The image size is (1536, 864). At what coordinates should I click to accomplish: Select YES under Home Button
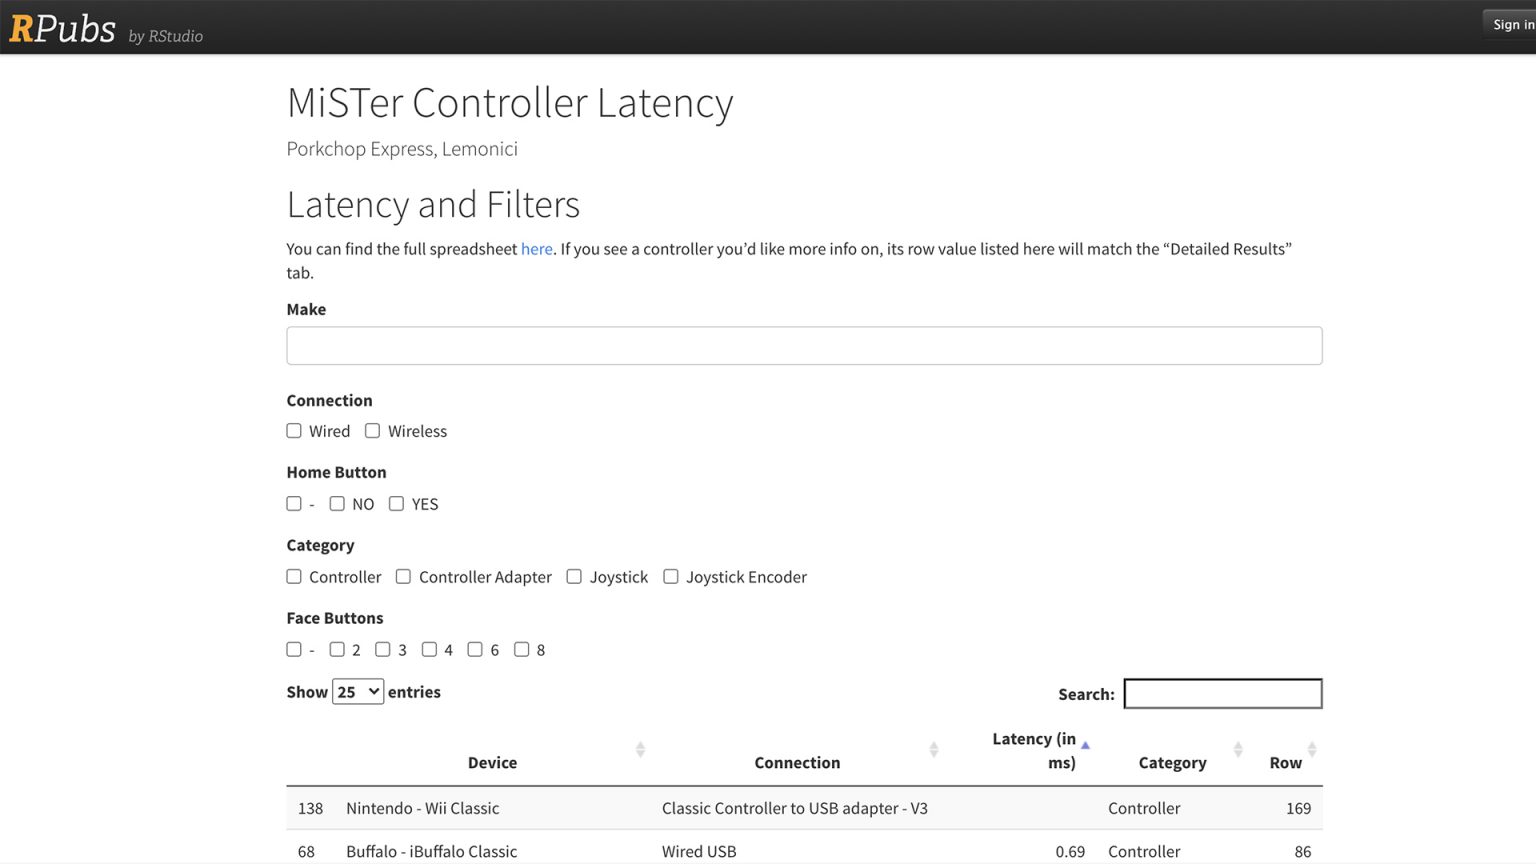(x=396, y=503)
